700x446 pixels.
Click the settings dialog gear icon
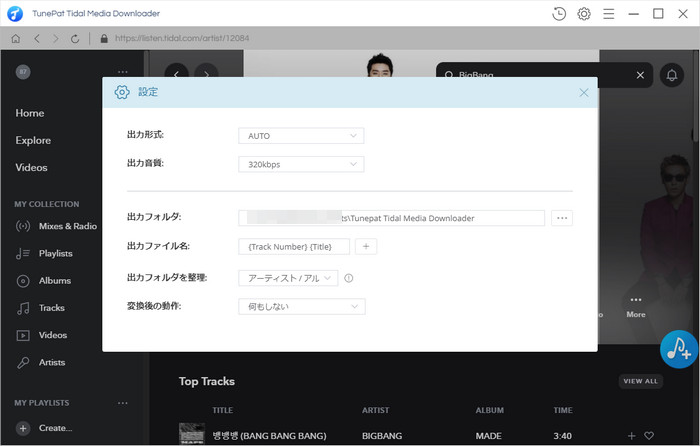(x=122, y=92)
